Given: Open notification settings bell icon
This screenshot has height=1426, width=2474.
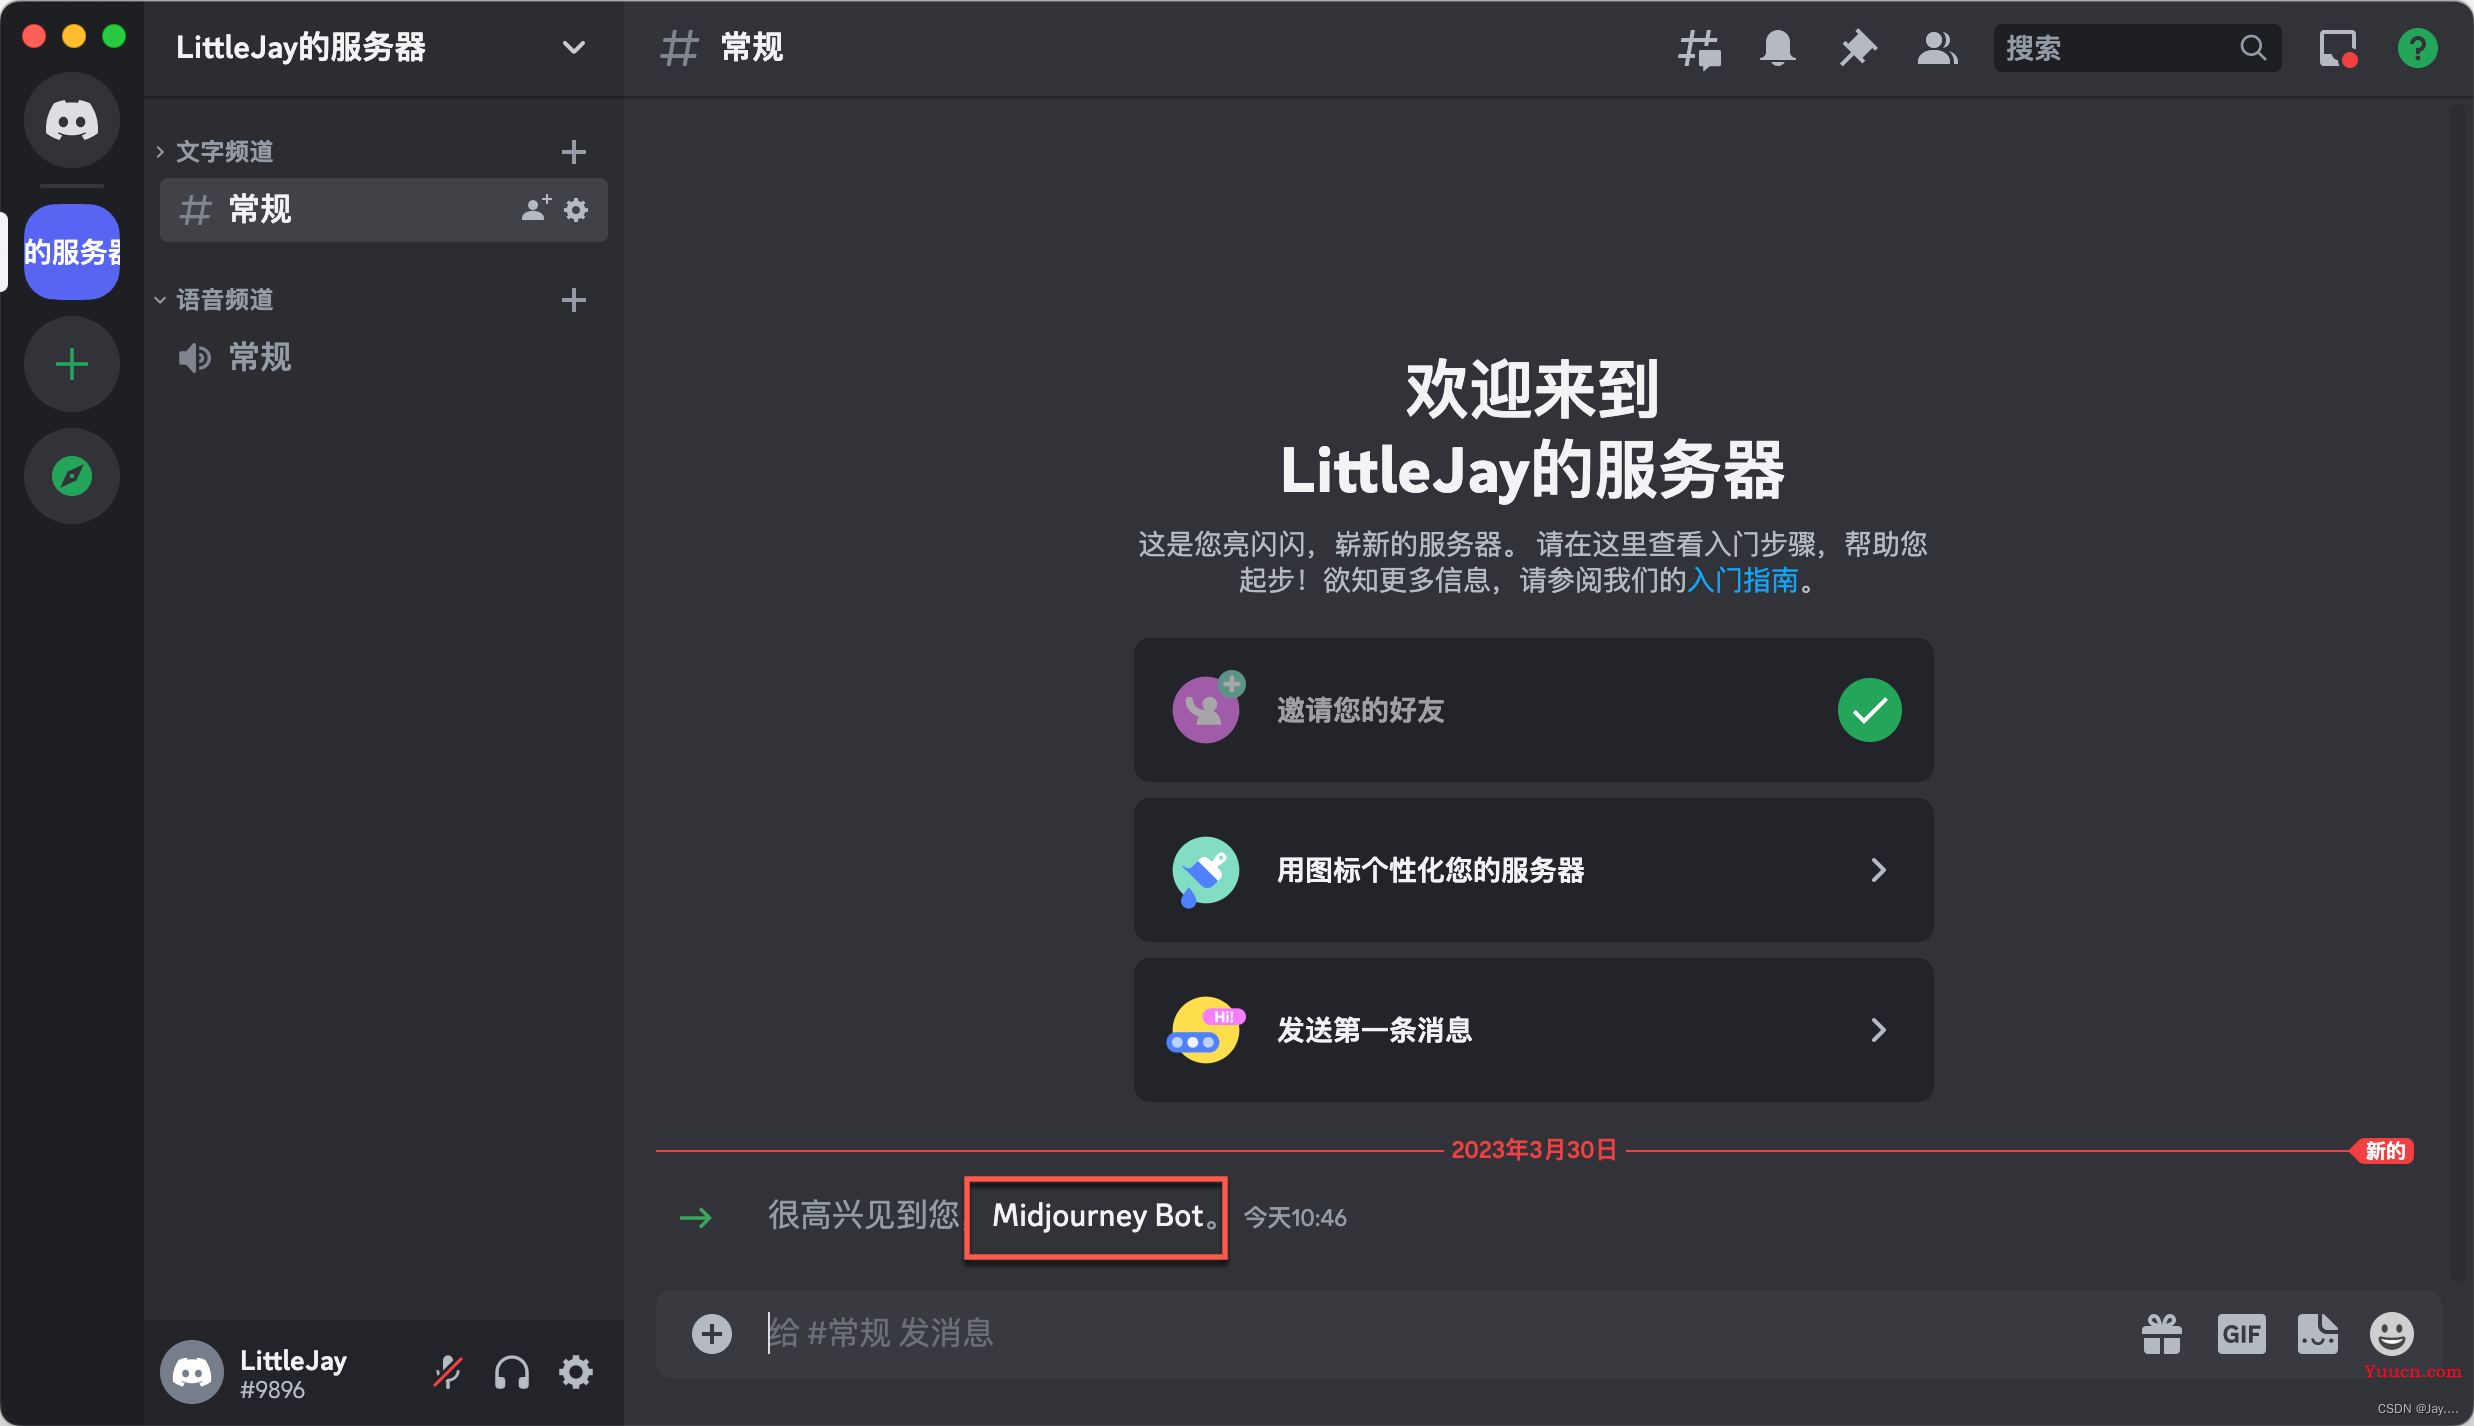Looking at the screenshot, I should click(x=1778, y=48).
